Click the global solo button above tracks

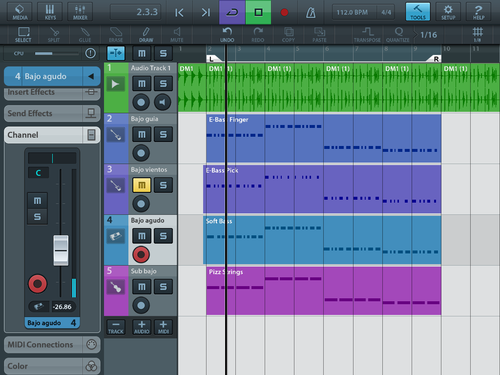click(x=163, y=53)
